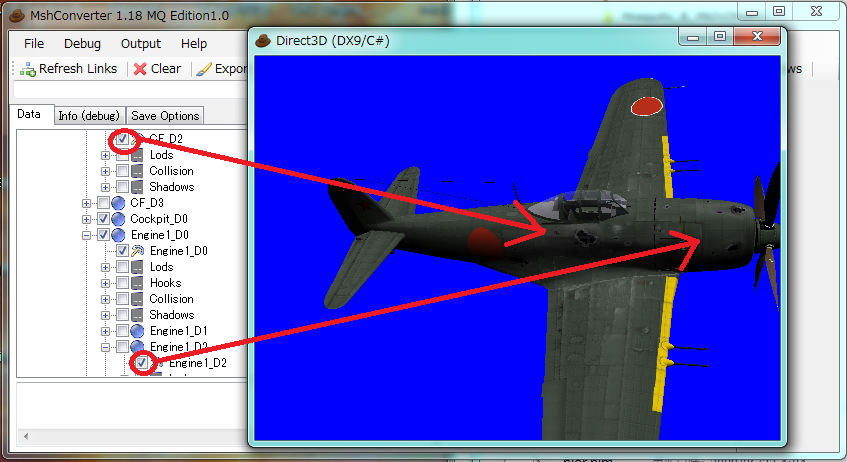Open the Debug menu
This screenshot has height=462, width=847.
click(x=82, y=44)
